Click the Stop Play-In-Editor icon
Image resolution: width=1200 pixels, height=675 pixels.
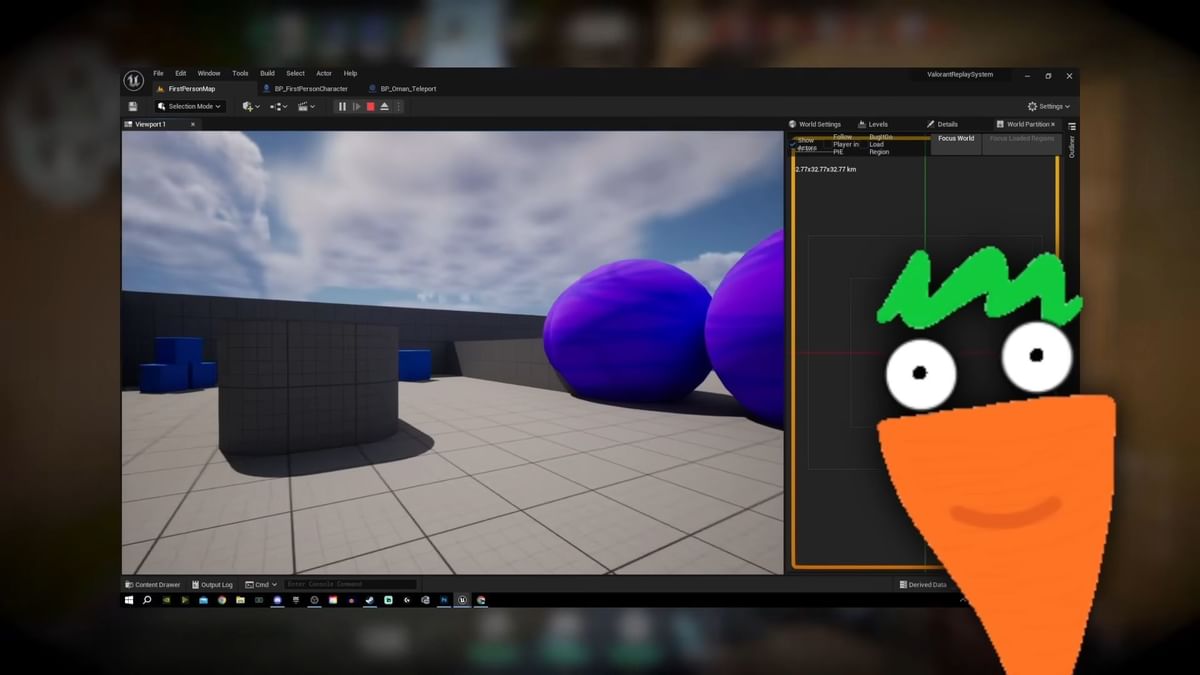[371, 106]
